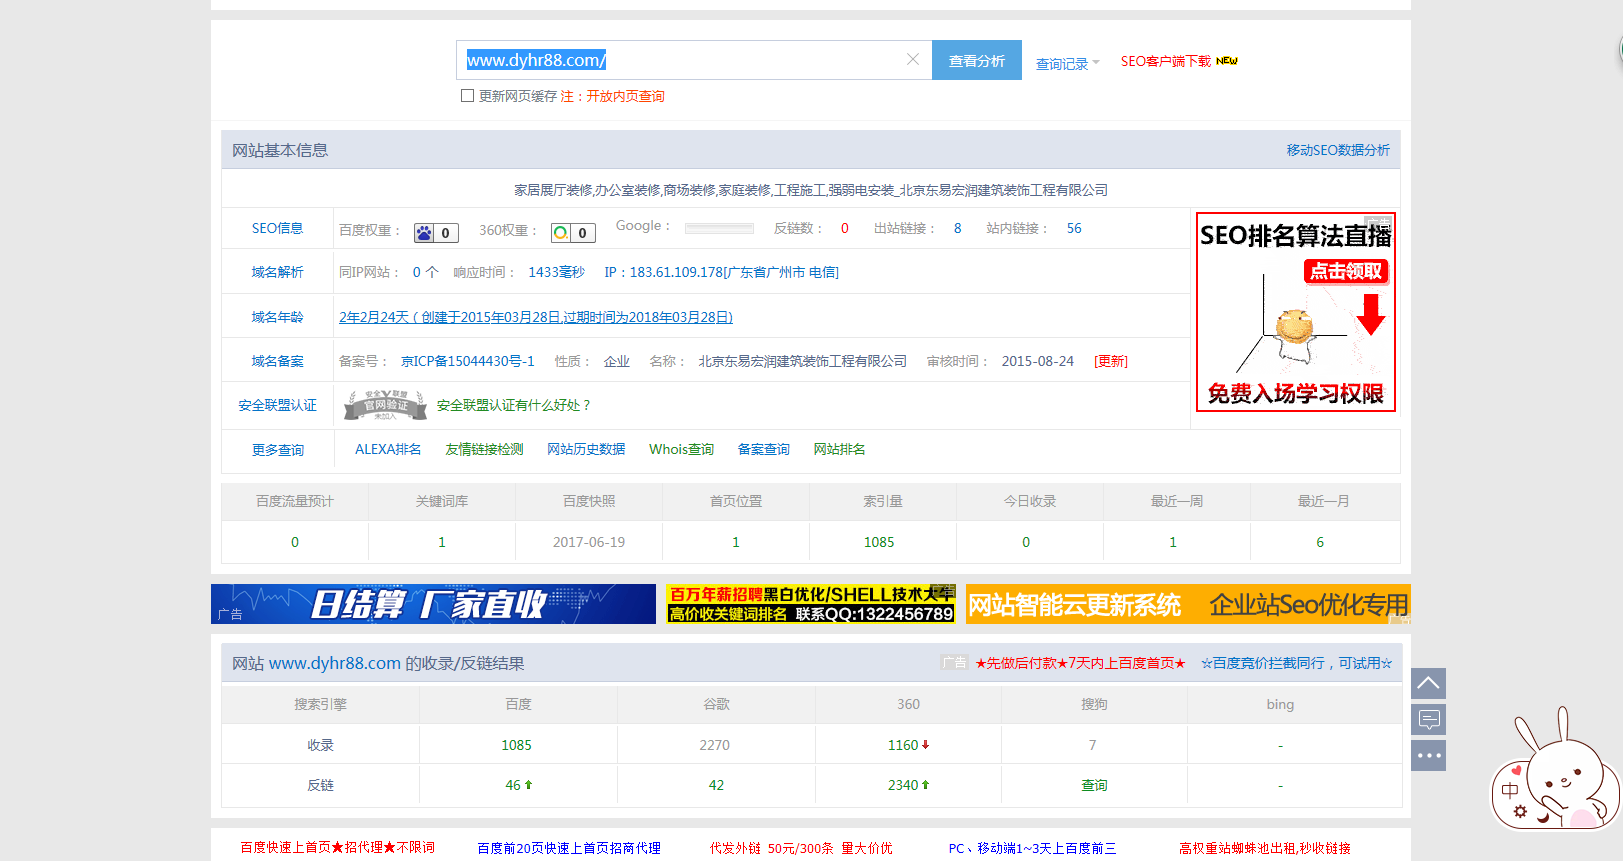Clear the URL input with the X icon

point(912,60)
